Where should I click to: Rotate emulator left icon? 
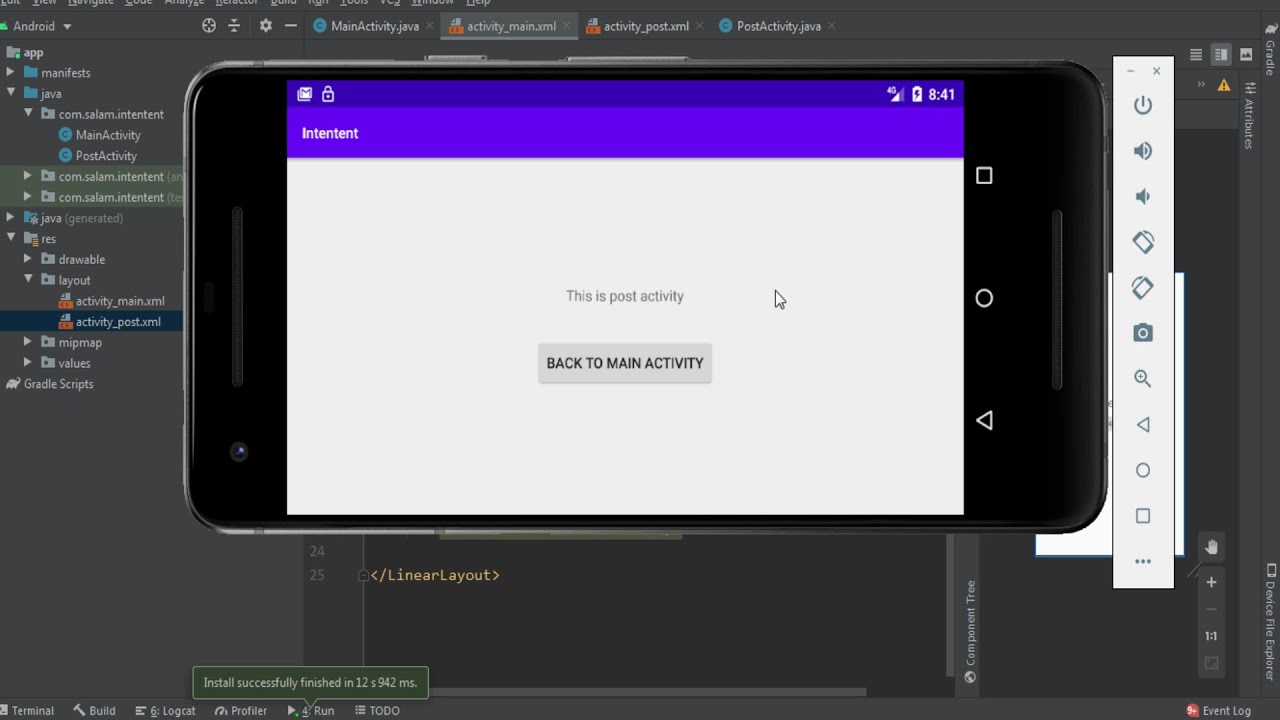1143,242
